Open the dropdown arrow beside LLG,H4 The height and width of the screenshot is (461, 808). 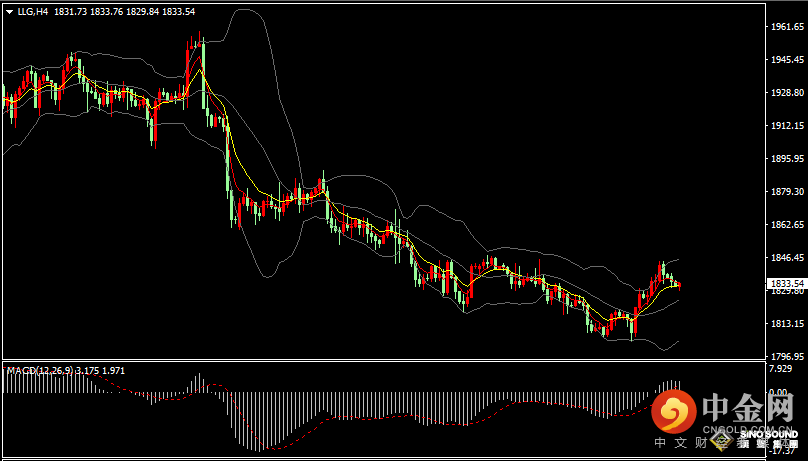pos(8,11)
